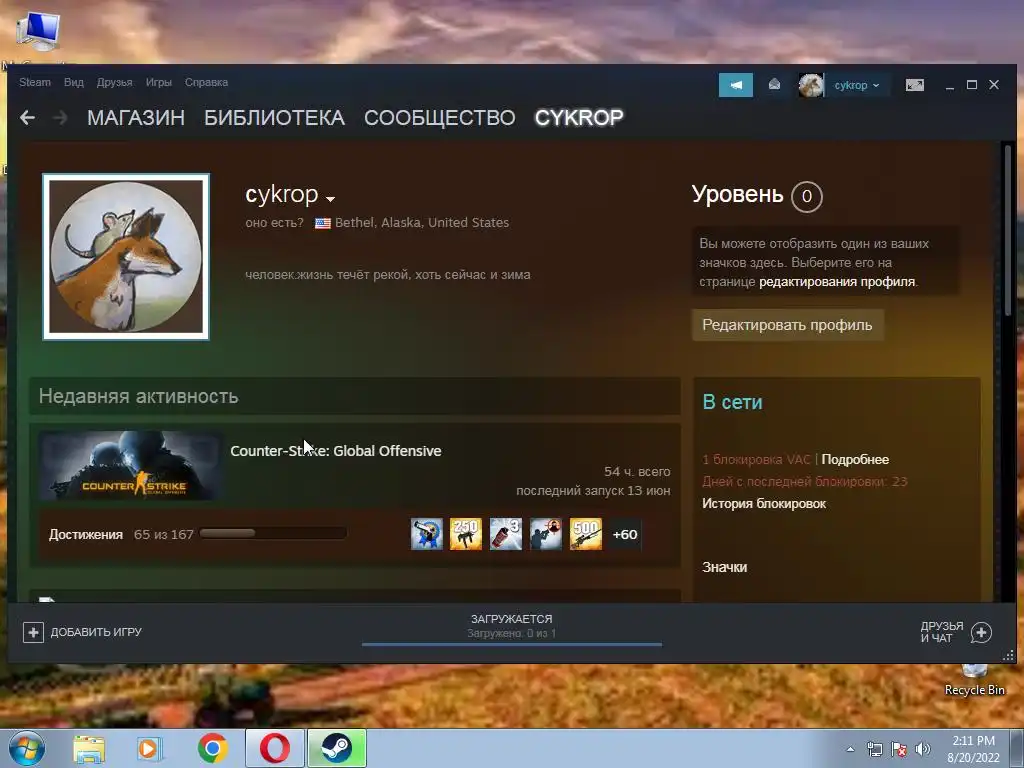Click the fox and mouse profile avatar

pos(126,257)
